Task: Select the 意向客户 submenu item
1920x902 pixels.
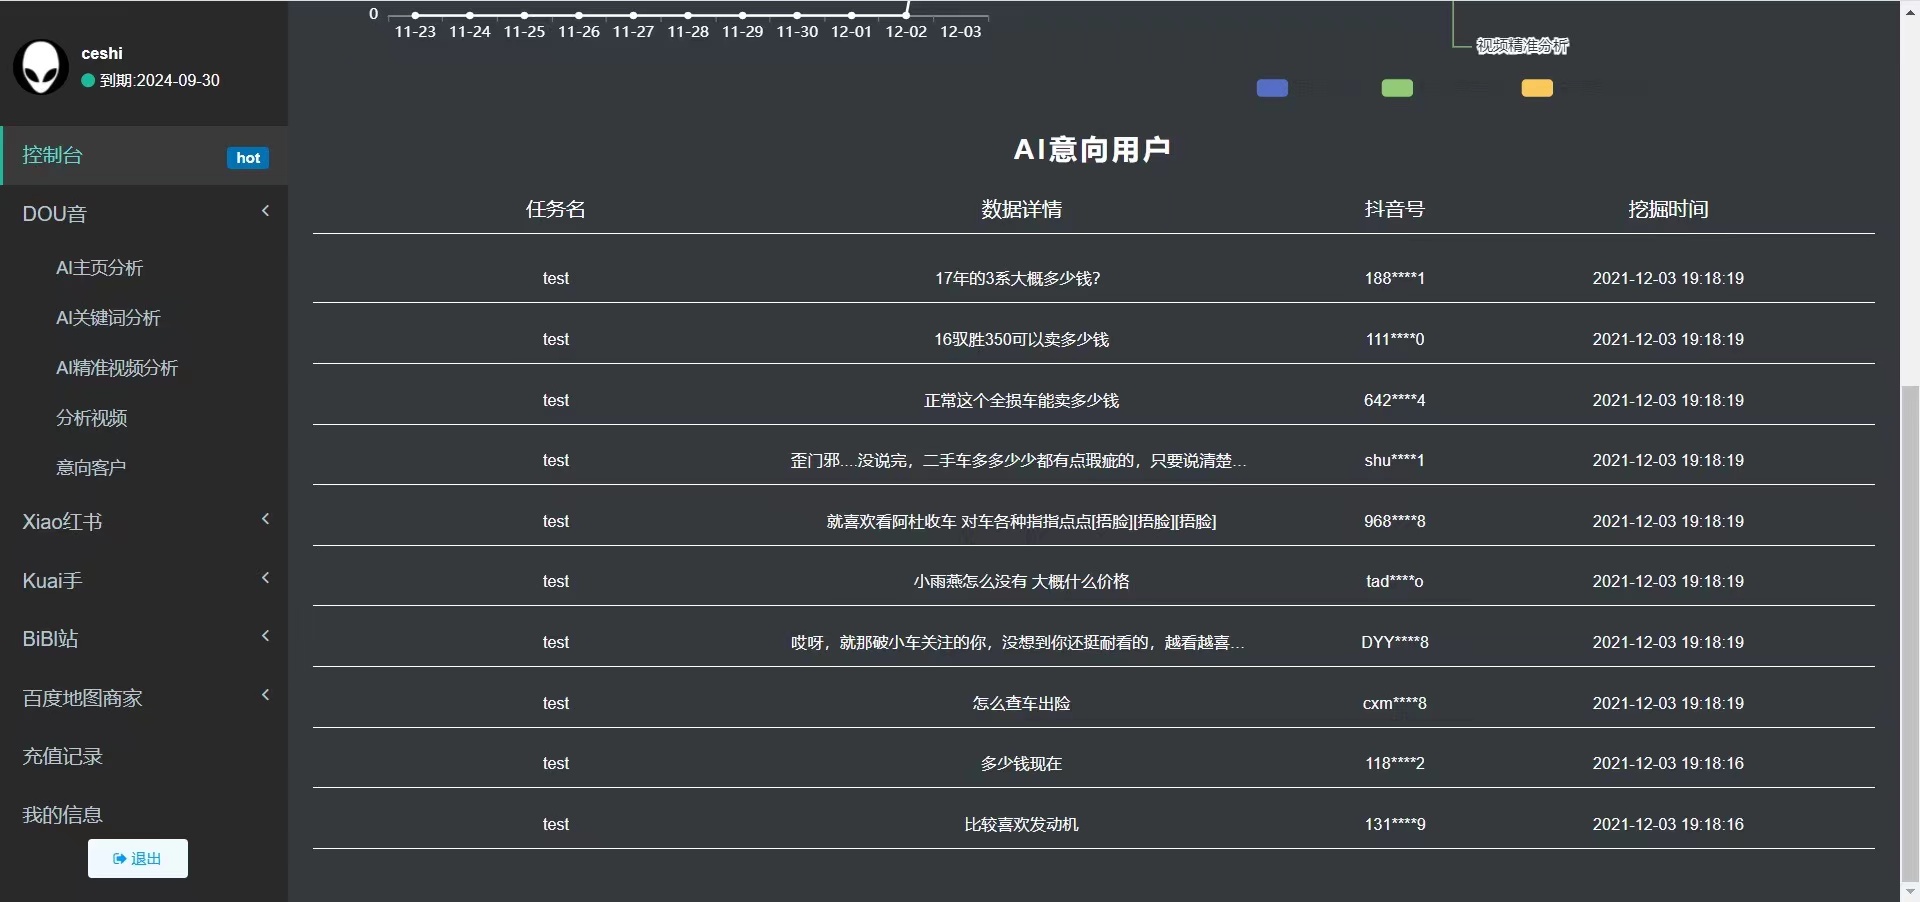Action: click(x=91, y=467)
